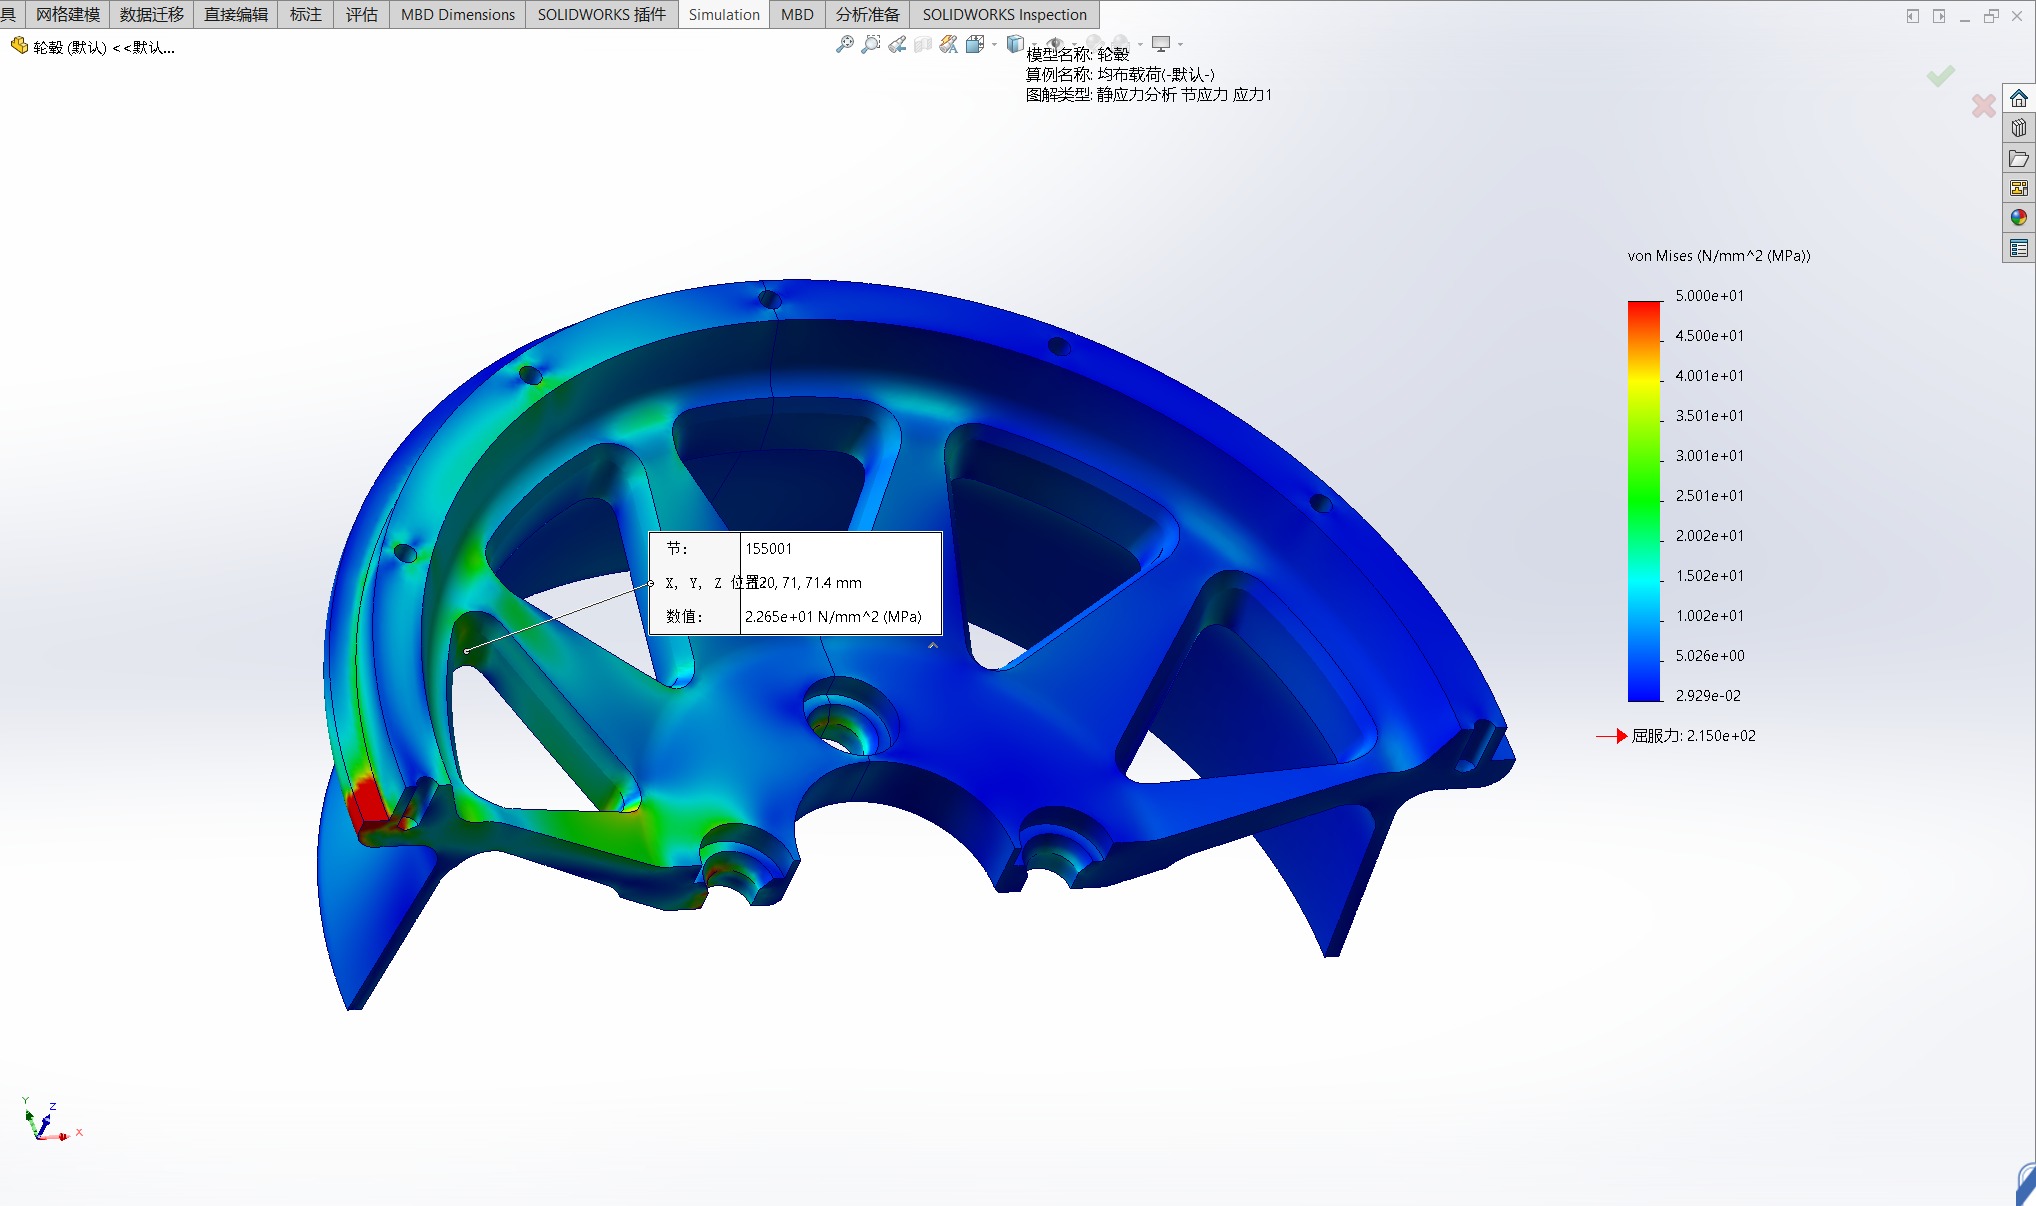The height and width of the screenshot is (1206, 2036).
Task: Open the Design Library task pane tab
Action: 2019,128
